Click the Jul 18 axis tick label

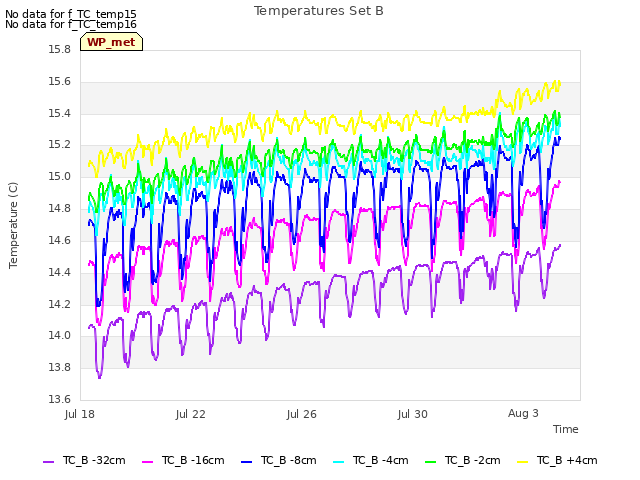[x=80, y=414]
